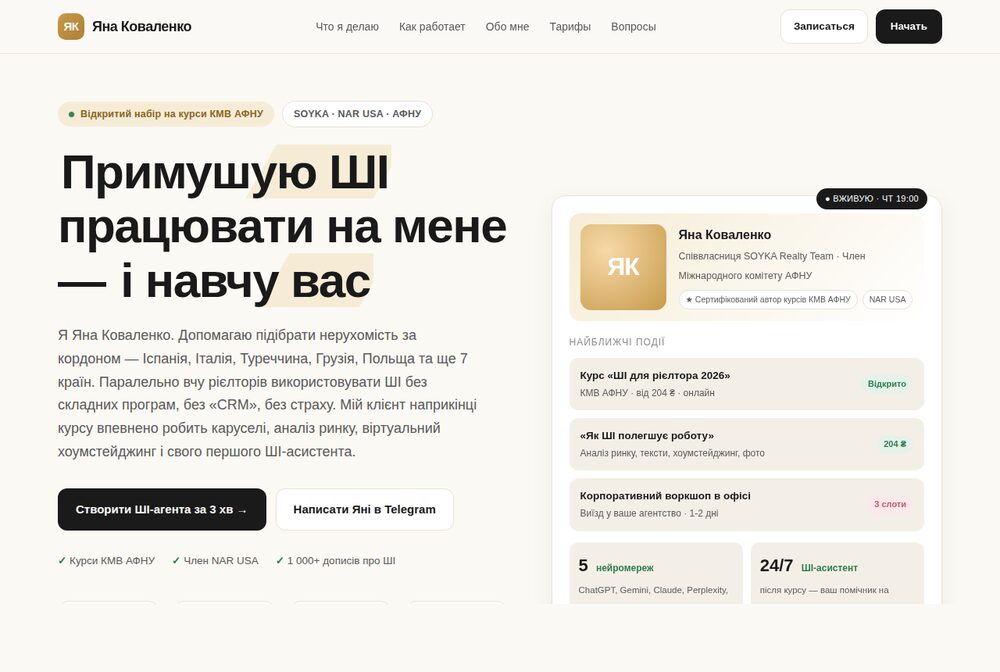Click КМВ АФНУ · від 204 ₴ · онлайн text

tap(647, 393)
